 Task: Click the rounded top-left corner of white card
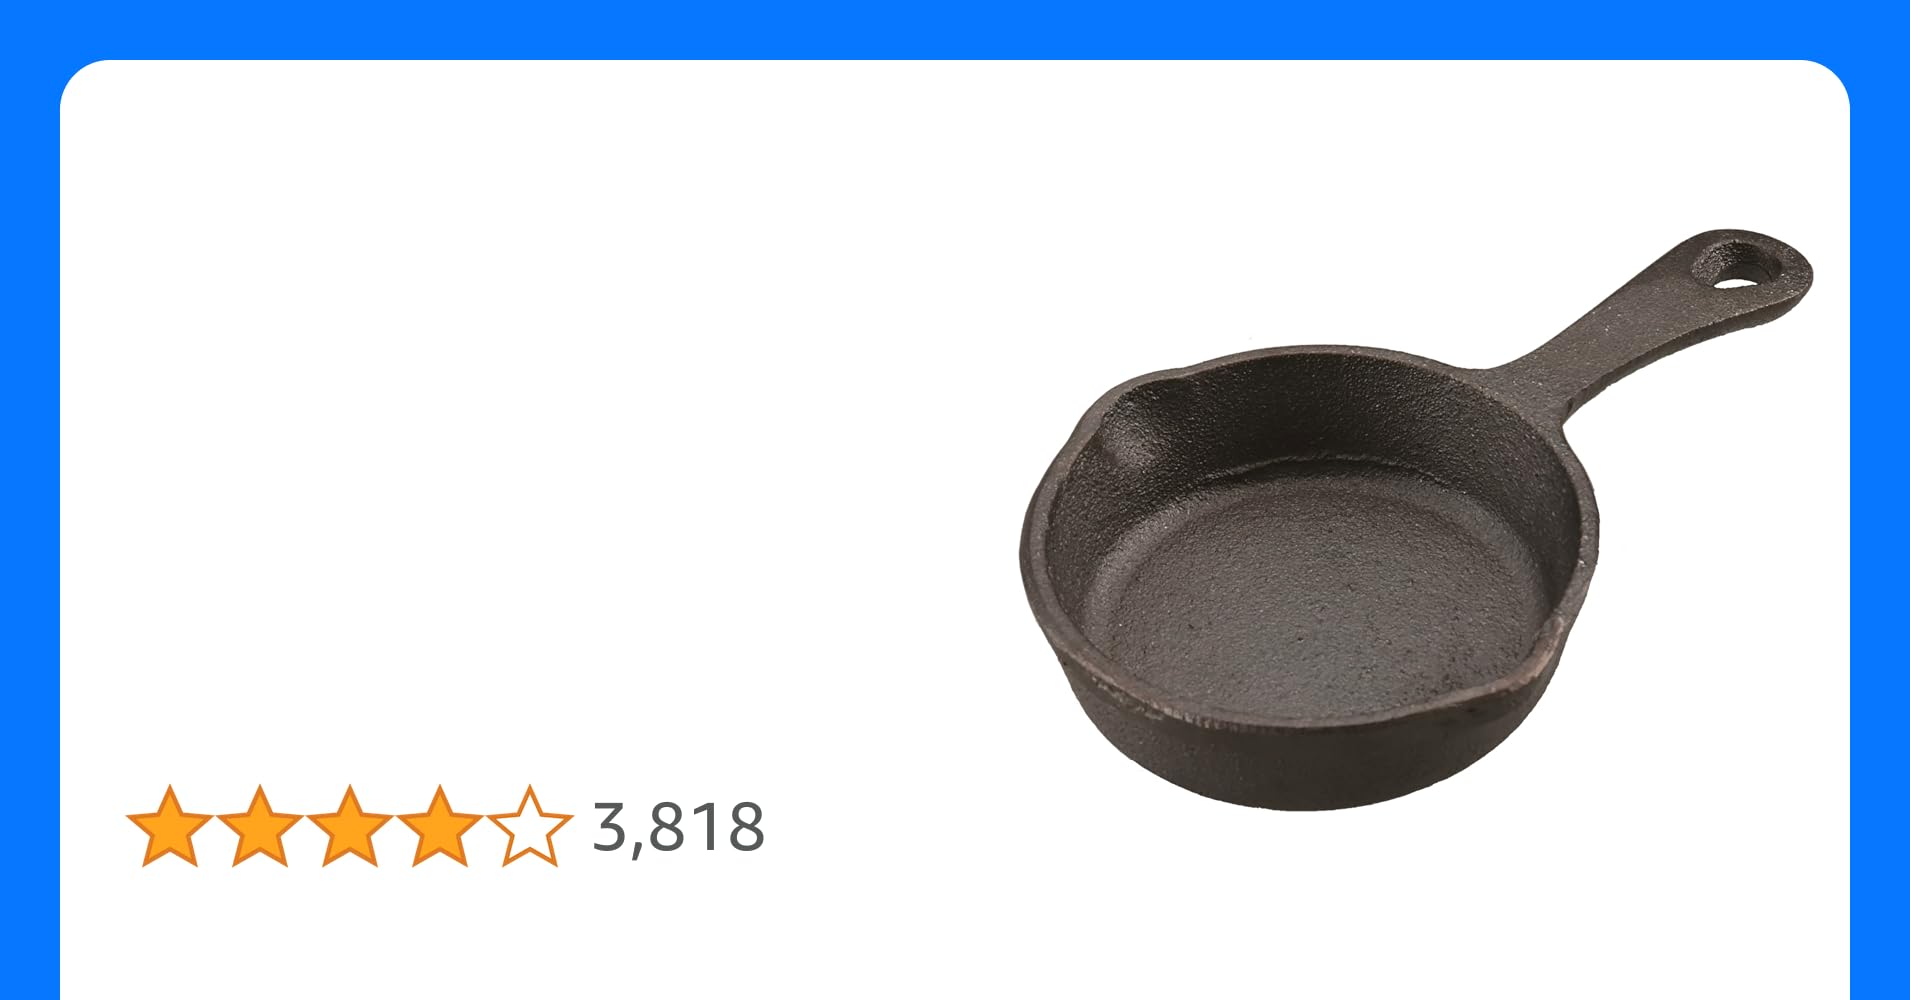pos(80,80)
